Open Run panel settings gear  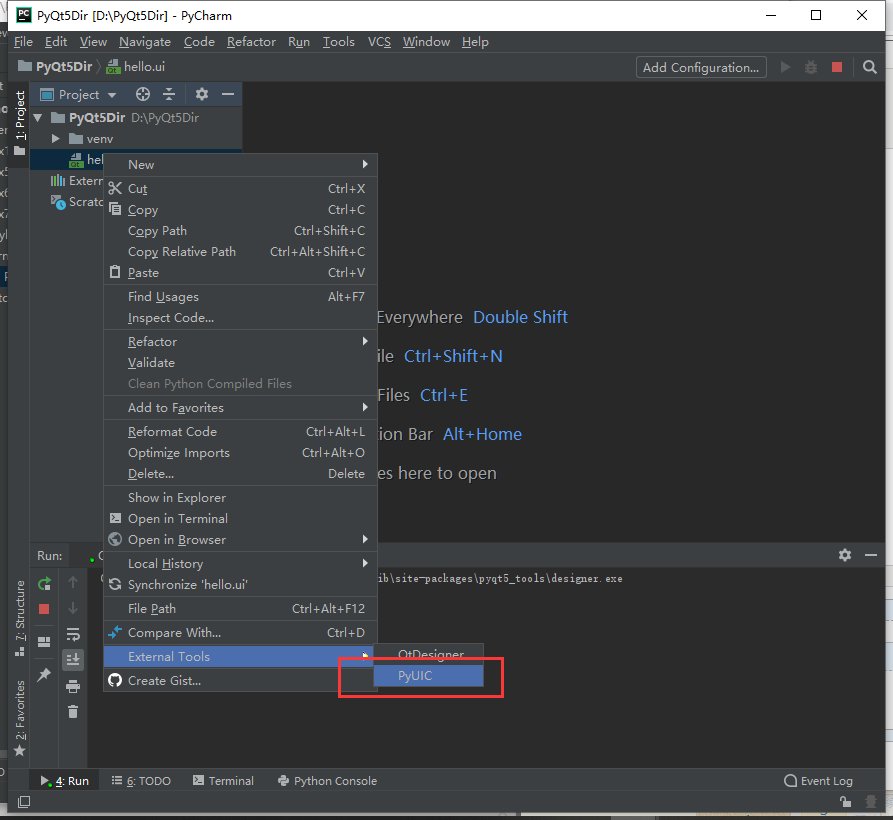(845, 555)
